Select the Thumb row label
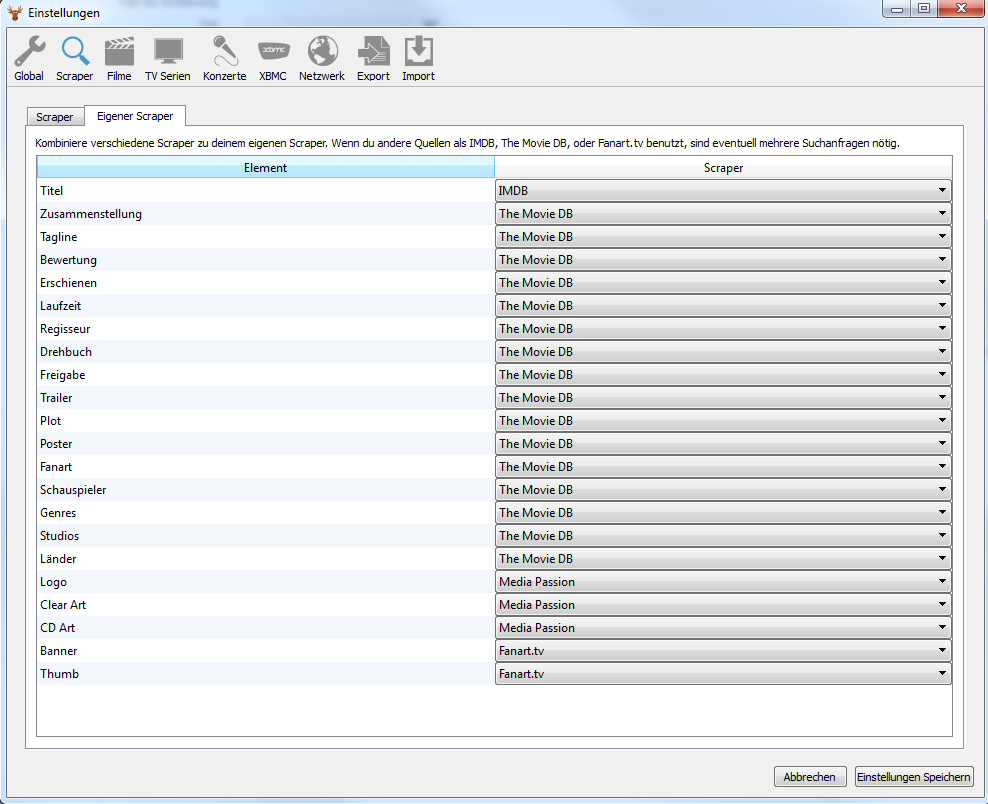The height and width of the screenshot is (804, 988). pyautogui.click(x=59, y=674)
